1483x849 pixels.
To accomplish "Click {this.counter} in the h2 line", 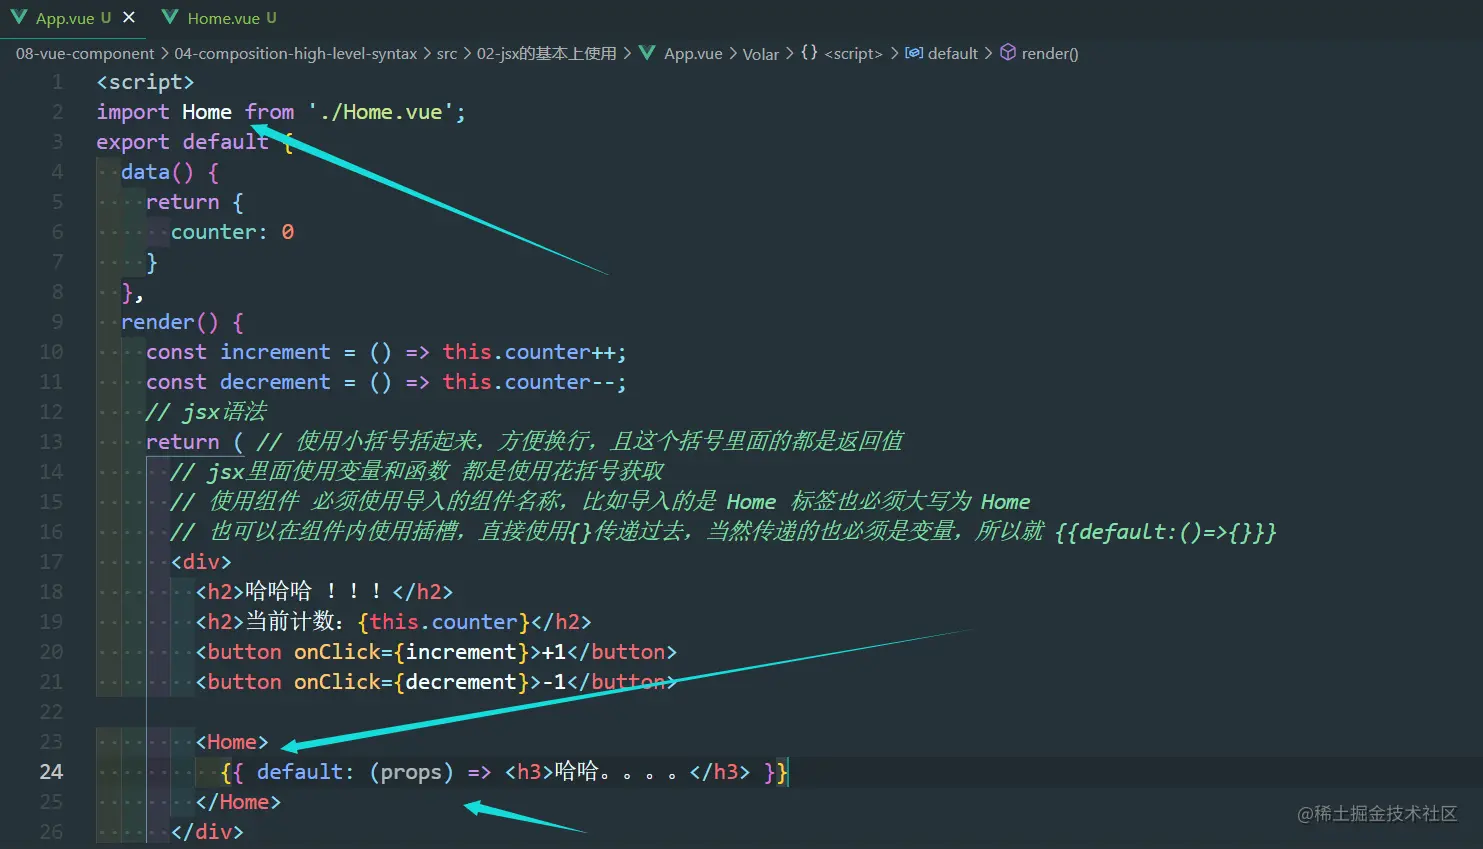I will click(x=443, y=622).
